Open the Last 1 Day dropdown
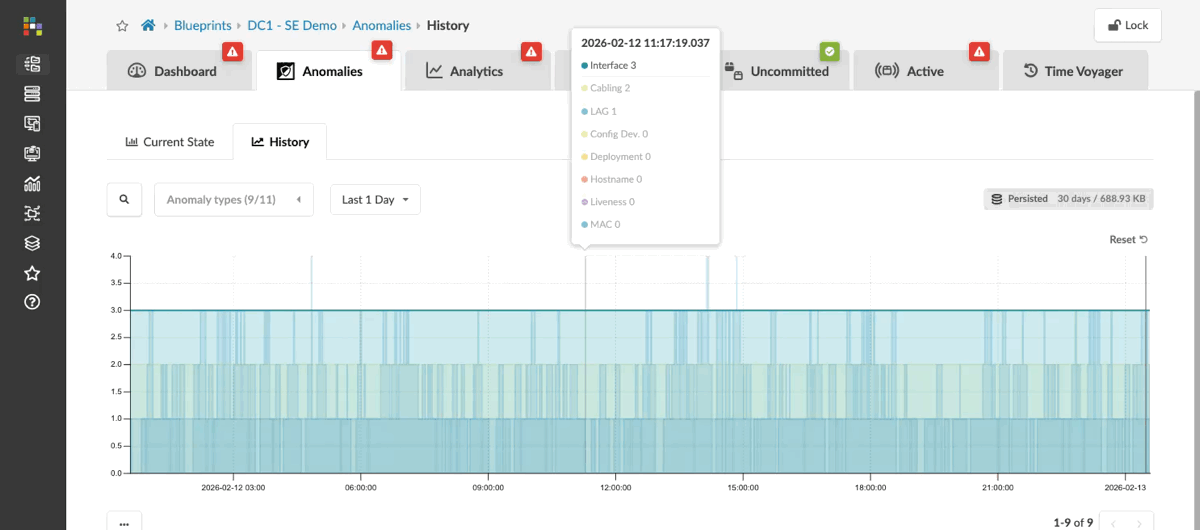Image resolution: width=1200 pixels, height=530 pixels. click(375, 200)
